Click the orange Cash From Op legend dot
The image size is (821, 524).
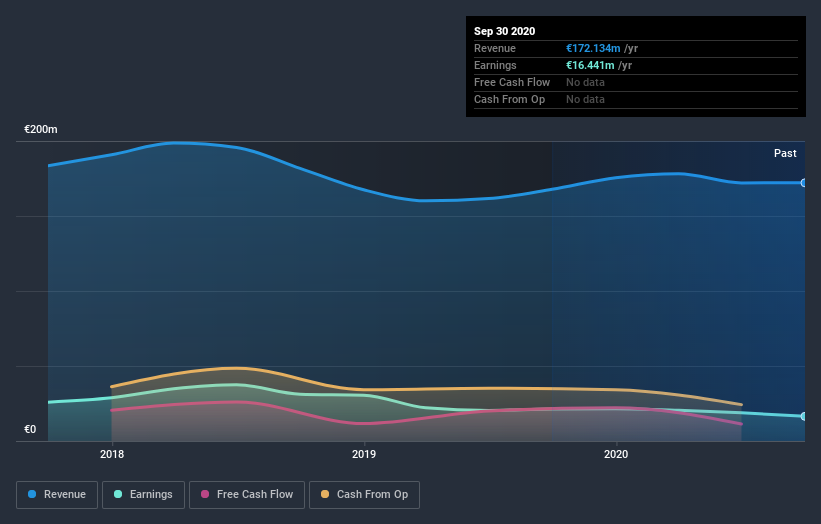click(x=325, y=494)
